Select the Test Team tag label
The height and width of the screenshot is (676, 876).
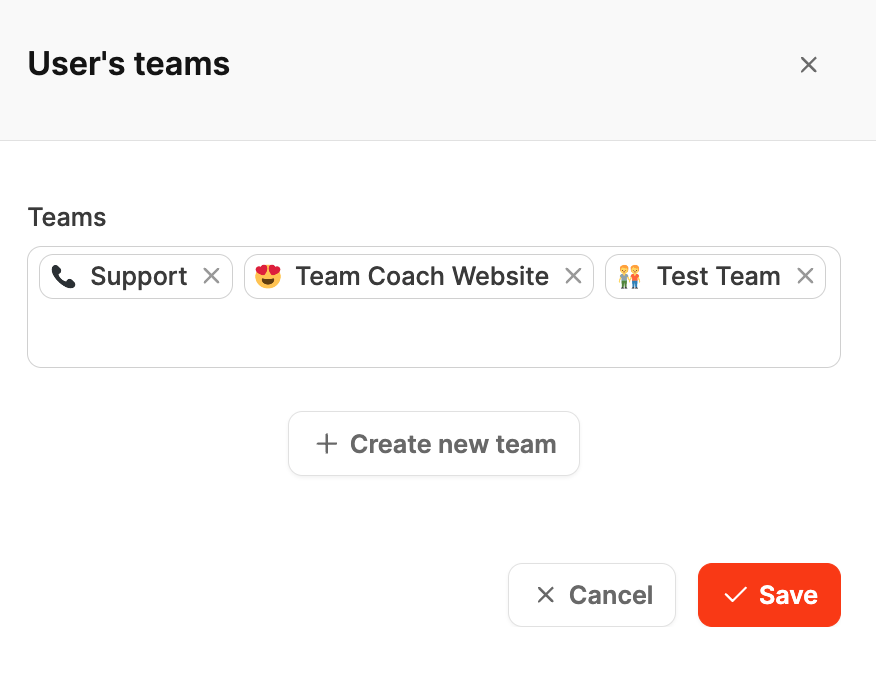click(718, 276)
